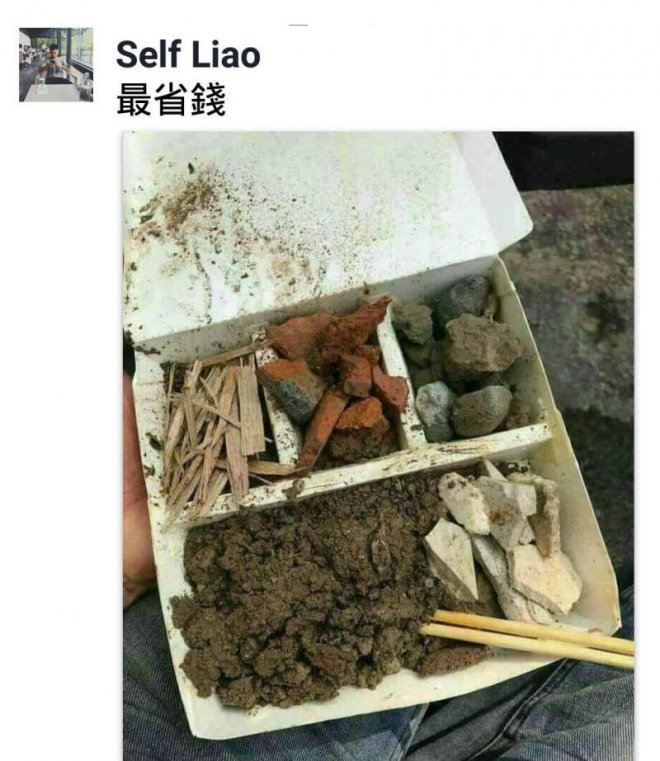660x761 pixels.
Task: Click the person inside the avatar image
Action: click(x=53, y=63)
